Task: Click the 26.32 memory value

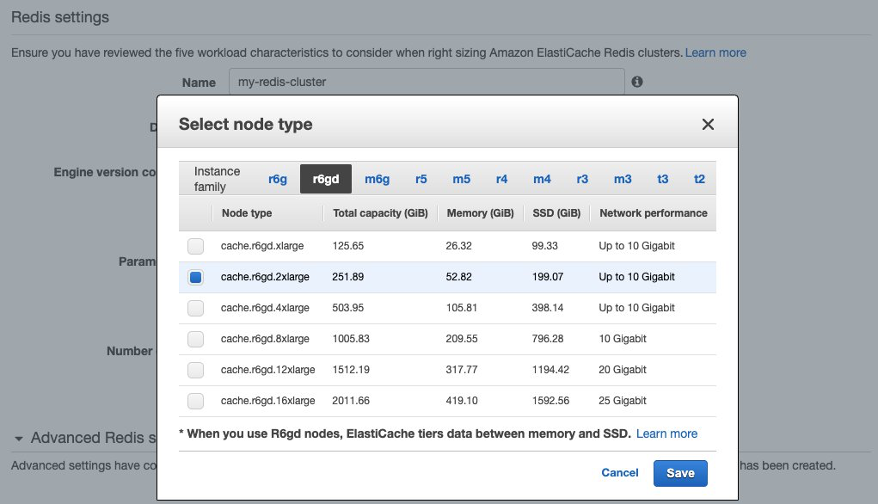Action: [x=459, y=246]
